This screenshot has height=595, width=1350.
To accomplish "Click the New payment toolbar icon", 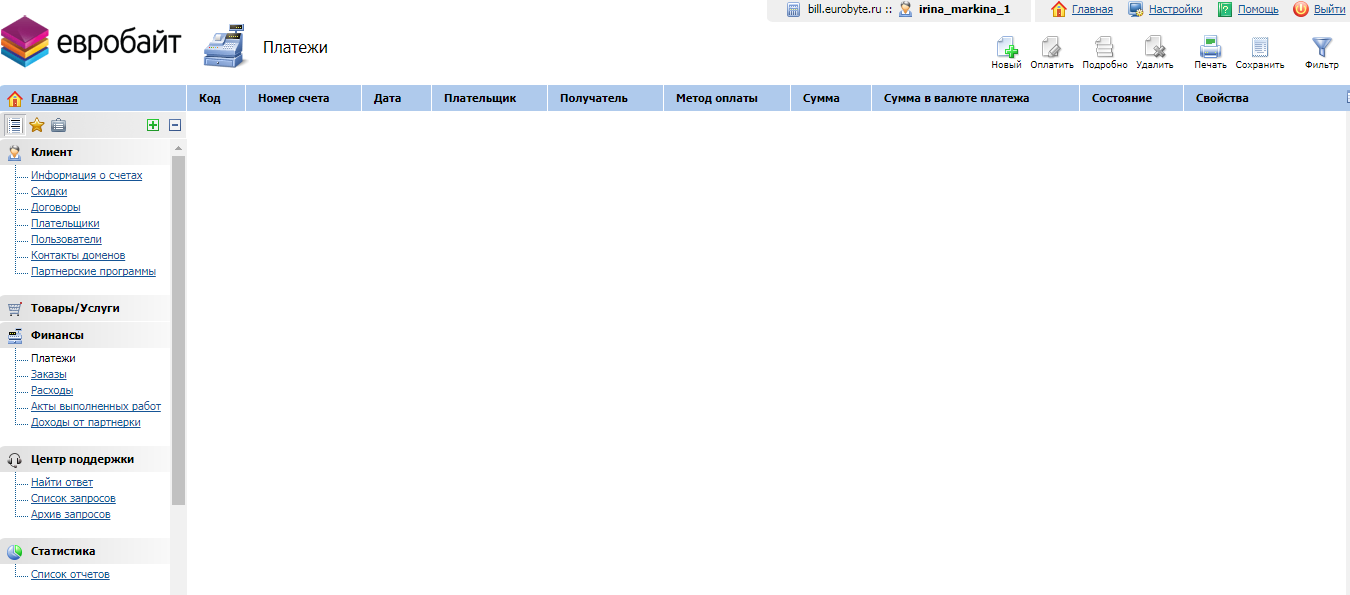I will [x=1006, y=47].
